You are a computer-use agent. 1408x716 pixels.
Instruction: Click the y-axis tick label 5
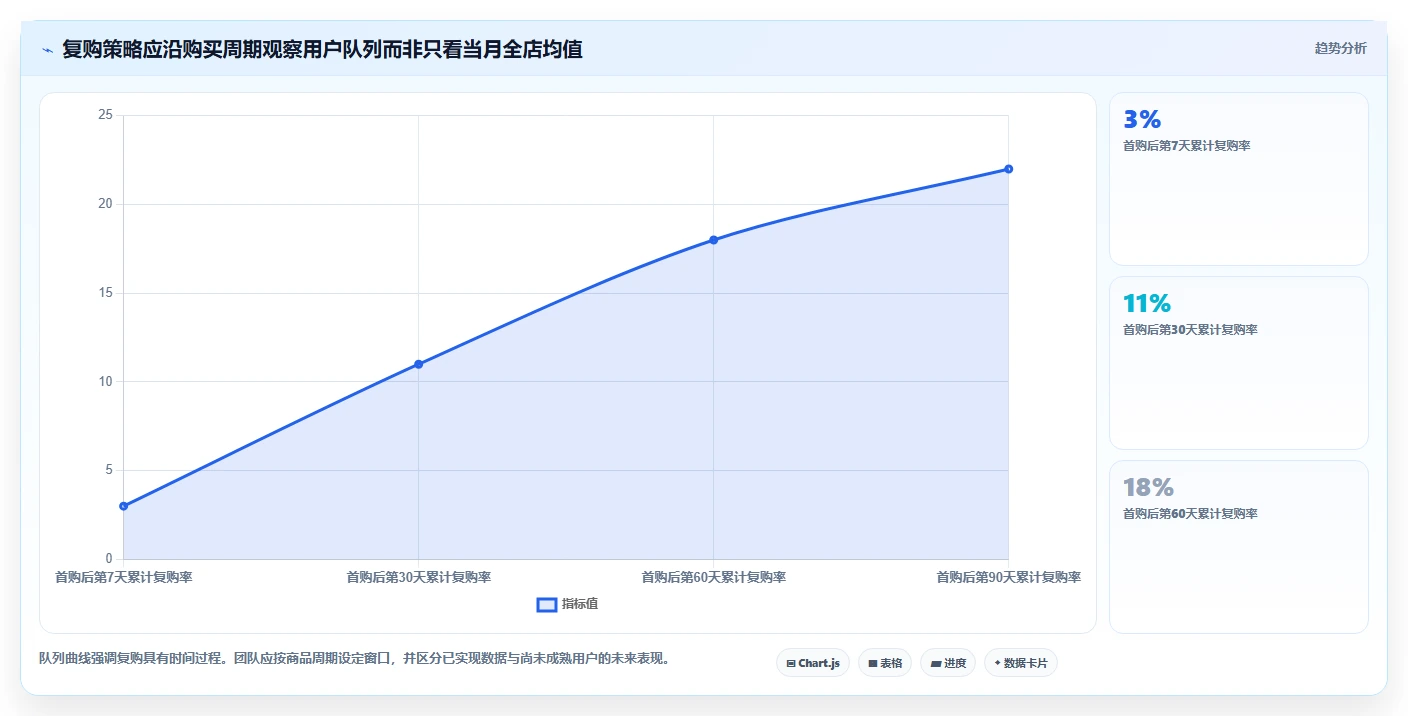click(x=109, y=470)
